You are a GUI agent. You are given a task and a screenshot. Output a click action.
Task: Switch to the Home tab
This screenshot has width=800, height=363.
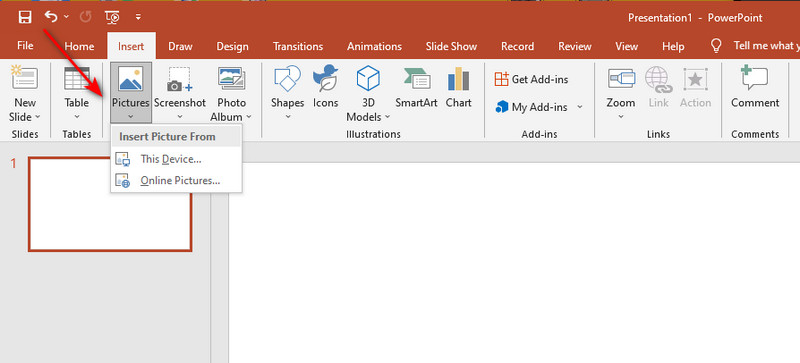(x=79, y=46)
